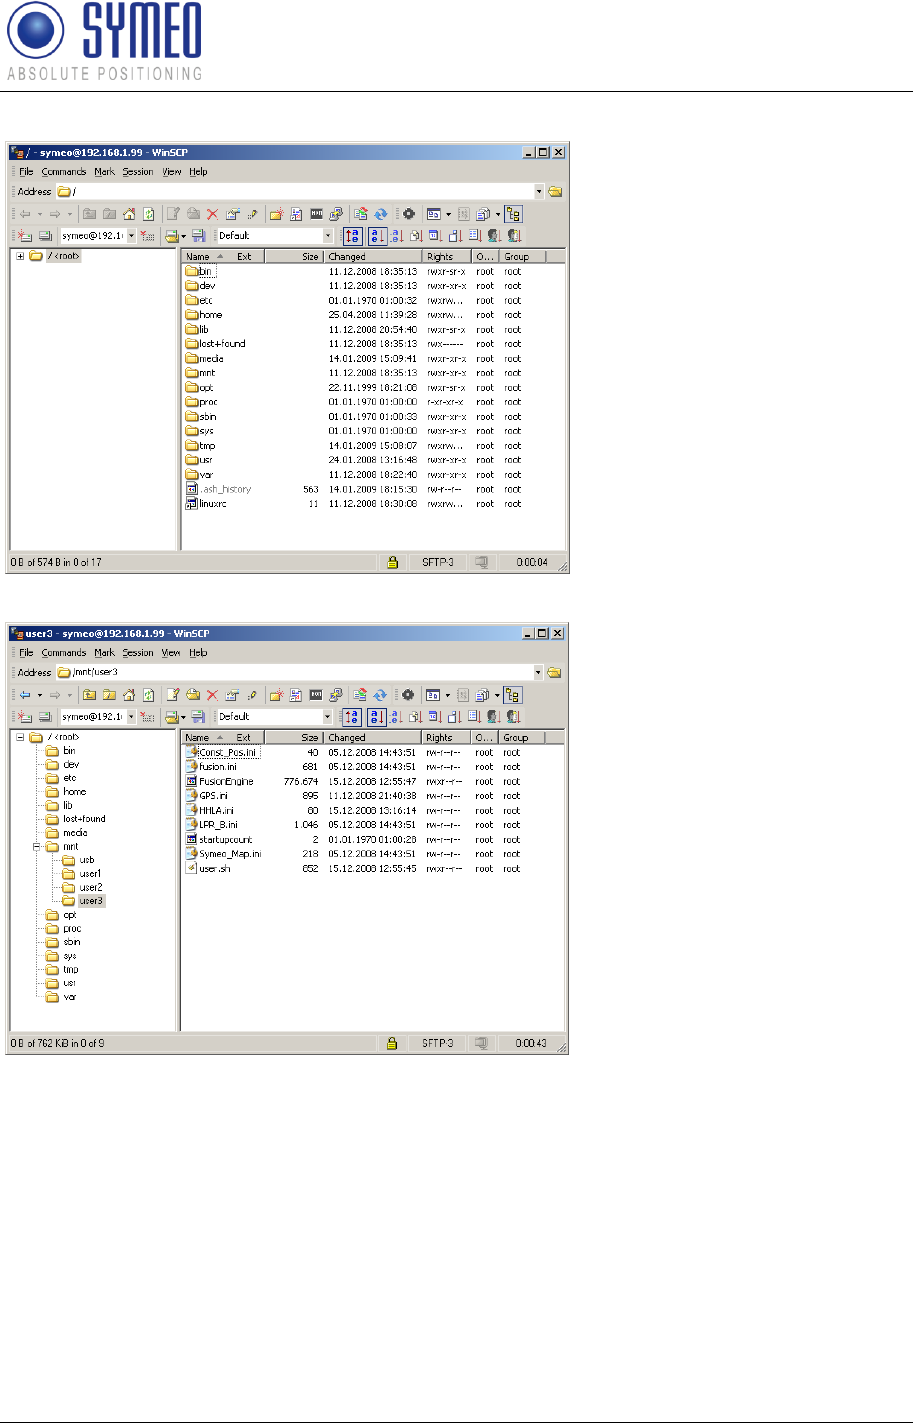Image resolution: width=913 pixels, height=1423 pixels.
Task: Open preferences gear icon in upper window
Action: 409,214
